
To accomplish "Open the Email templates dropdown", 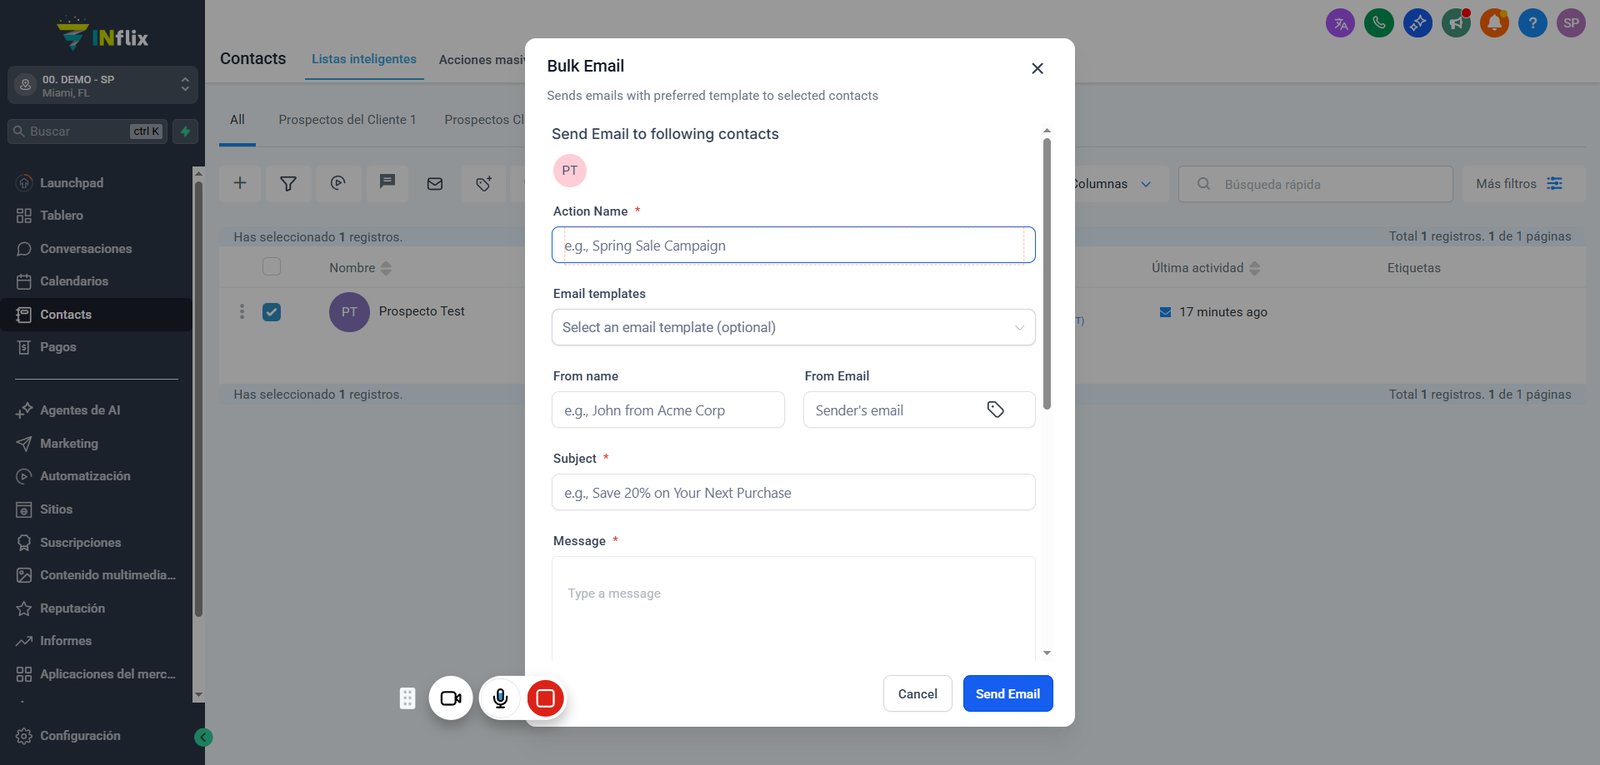I will [793, 327].
